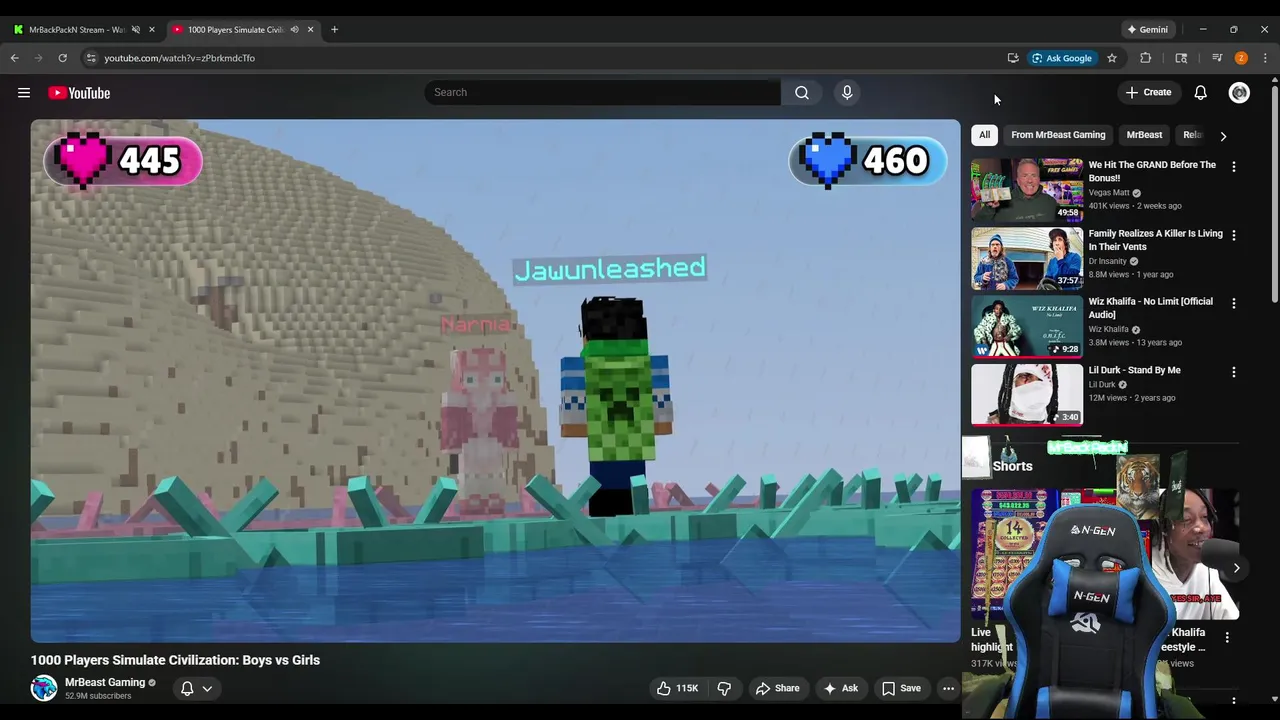
Task: Go to the YouTube home logo
Action: (79, 93)
